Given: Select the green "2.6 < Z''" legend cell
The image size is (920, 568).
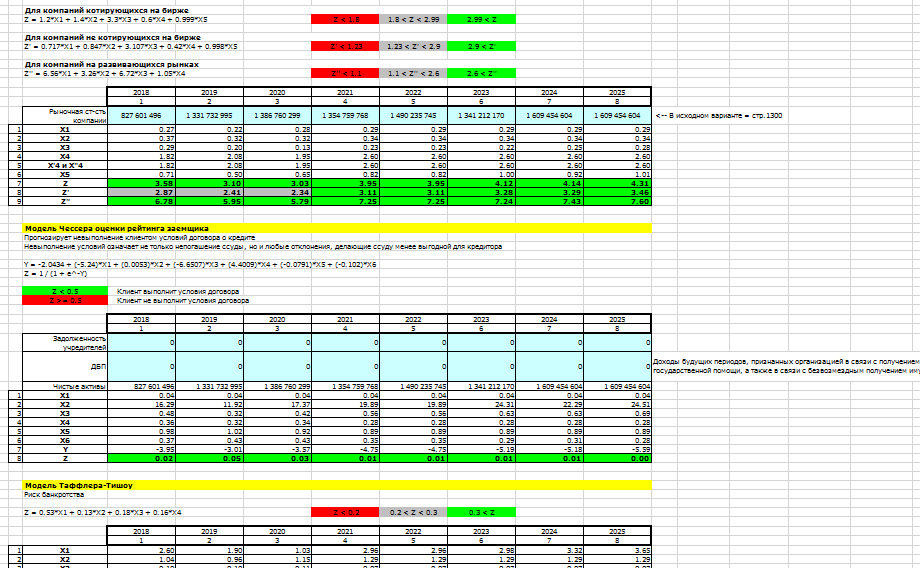Looking at the screenshot, I should [481, 73].
